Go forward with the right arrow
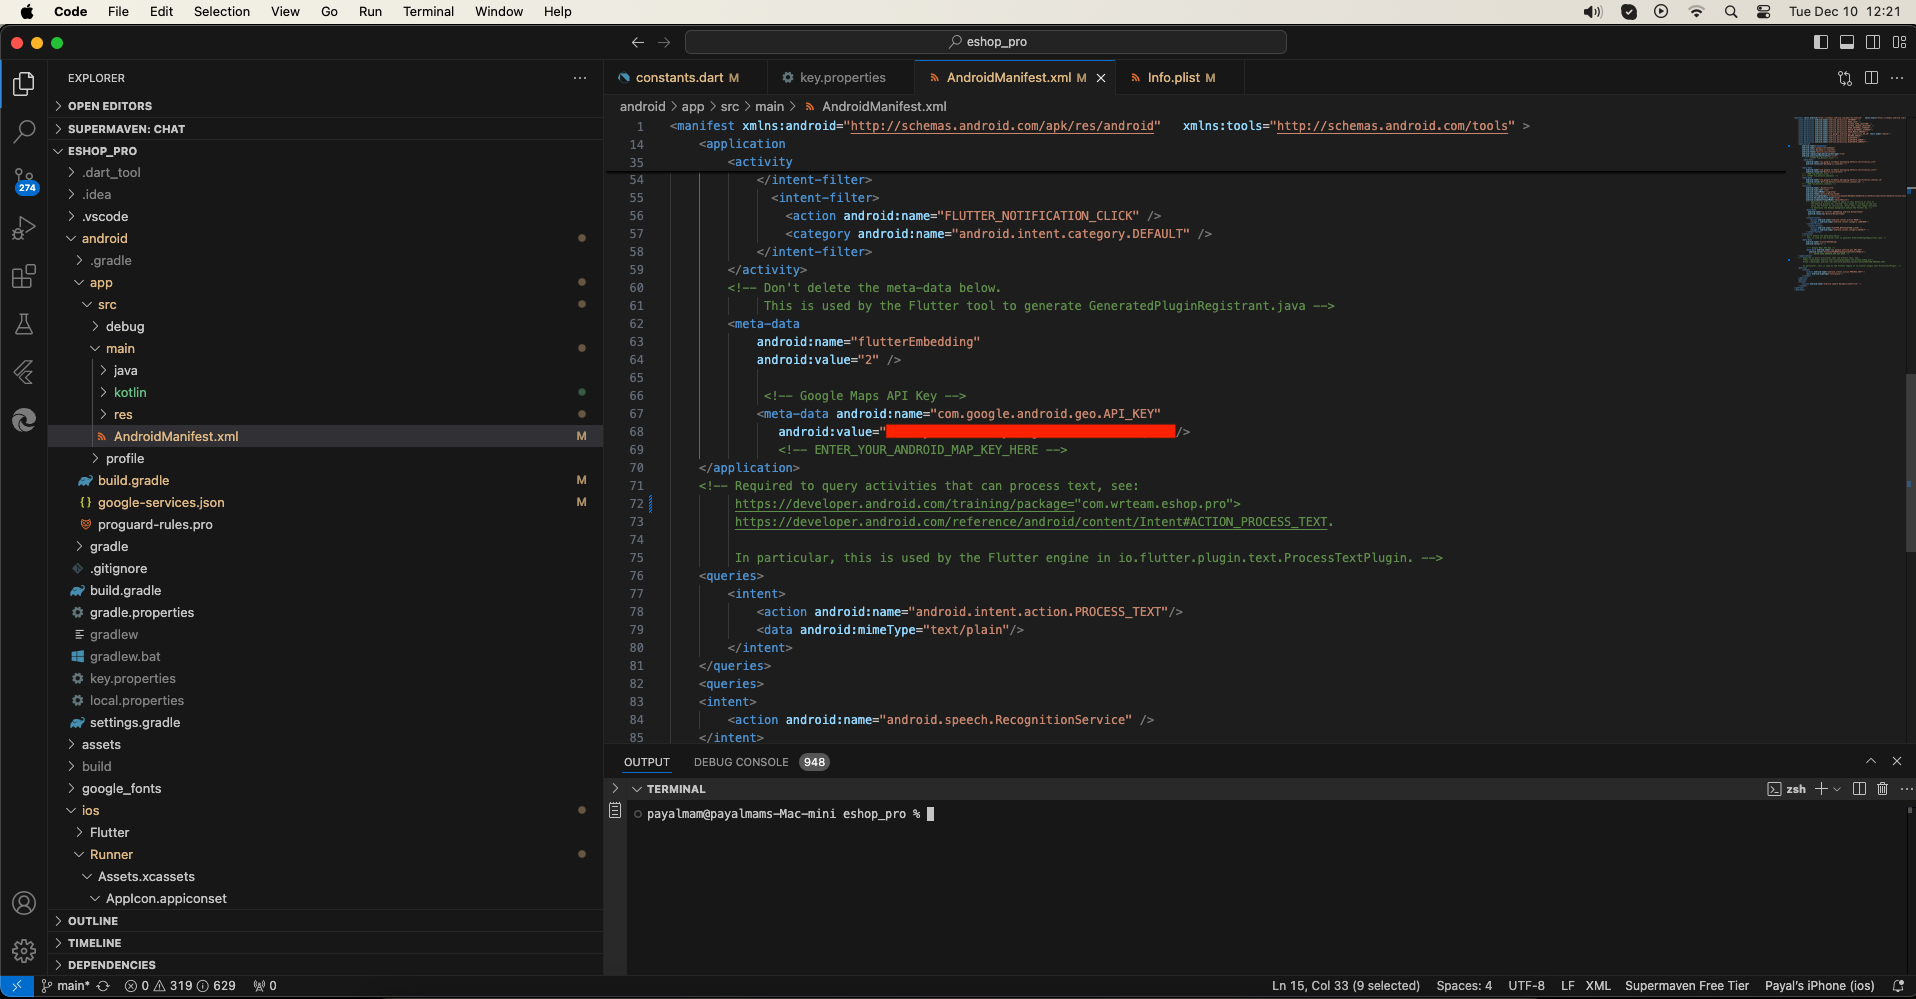The height and width of the screenshot is (999, 1916). (x=664, y=42)
